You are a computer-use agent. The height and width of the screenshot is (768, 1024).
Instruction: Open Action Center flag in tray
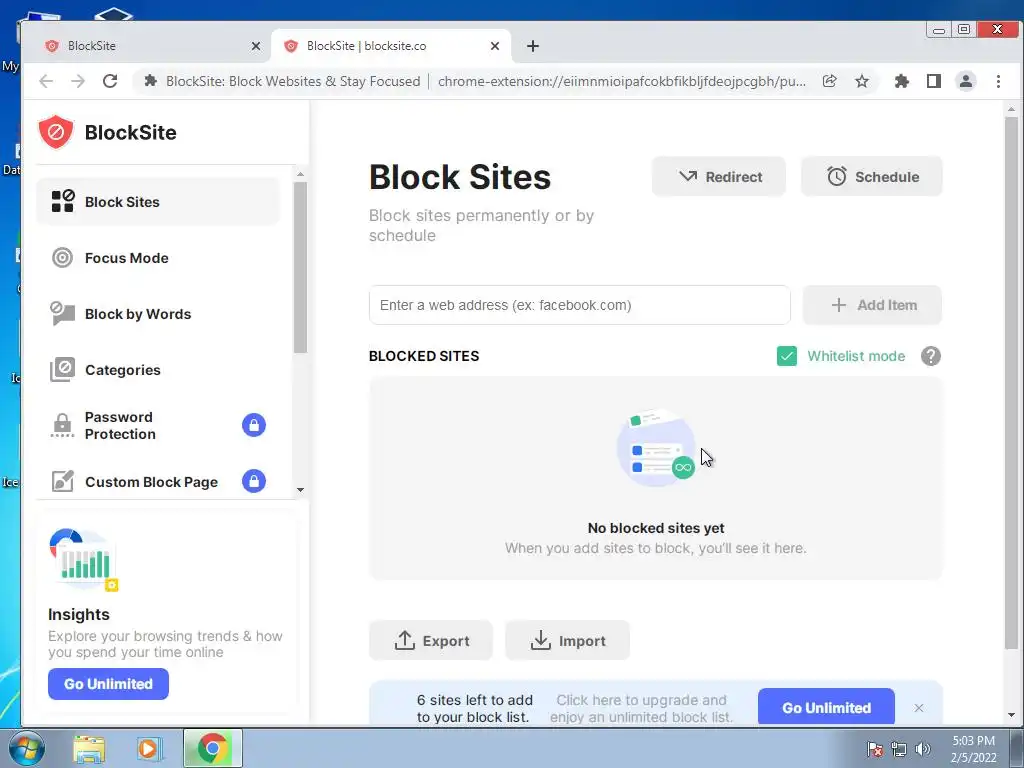coord(875,749)
